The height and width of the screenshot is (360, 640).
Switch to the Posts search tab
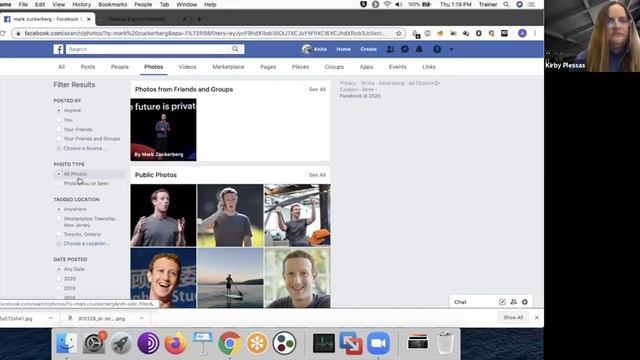pyautogui.click(x=88, y=67)
